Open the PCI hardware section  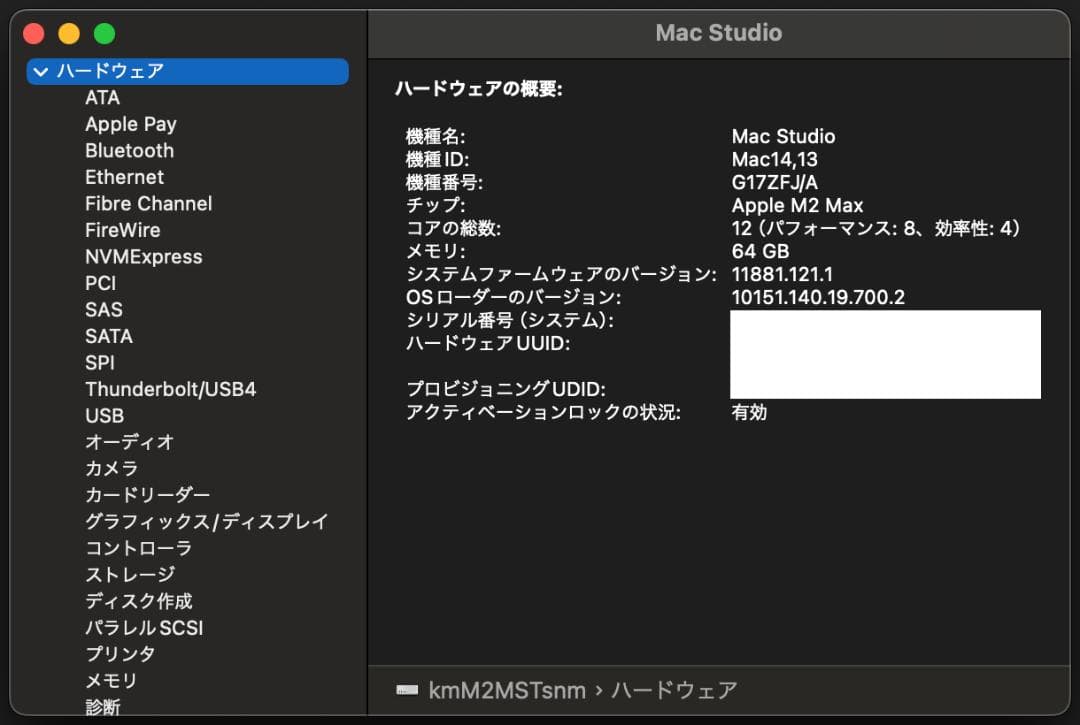coord(100,283)
